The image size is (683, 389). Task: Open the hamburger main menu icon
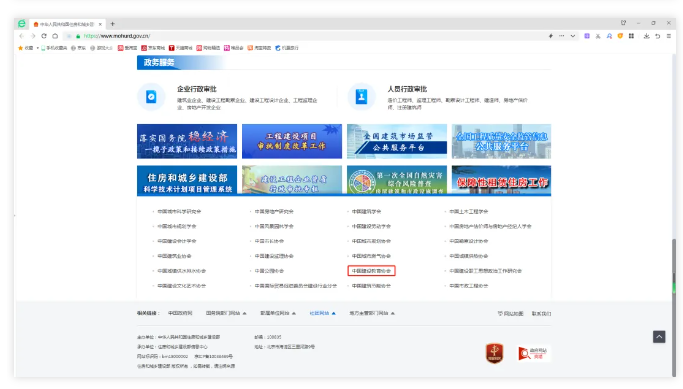(x=669, y=36)
